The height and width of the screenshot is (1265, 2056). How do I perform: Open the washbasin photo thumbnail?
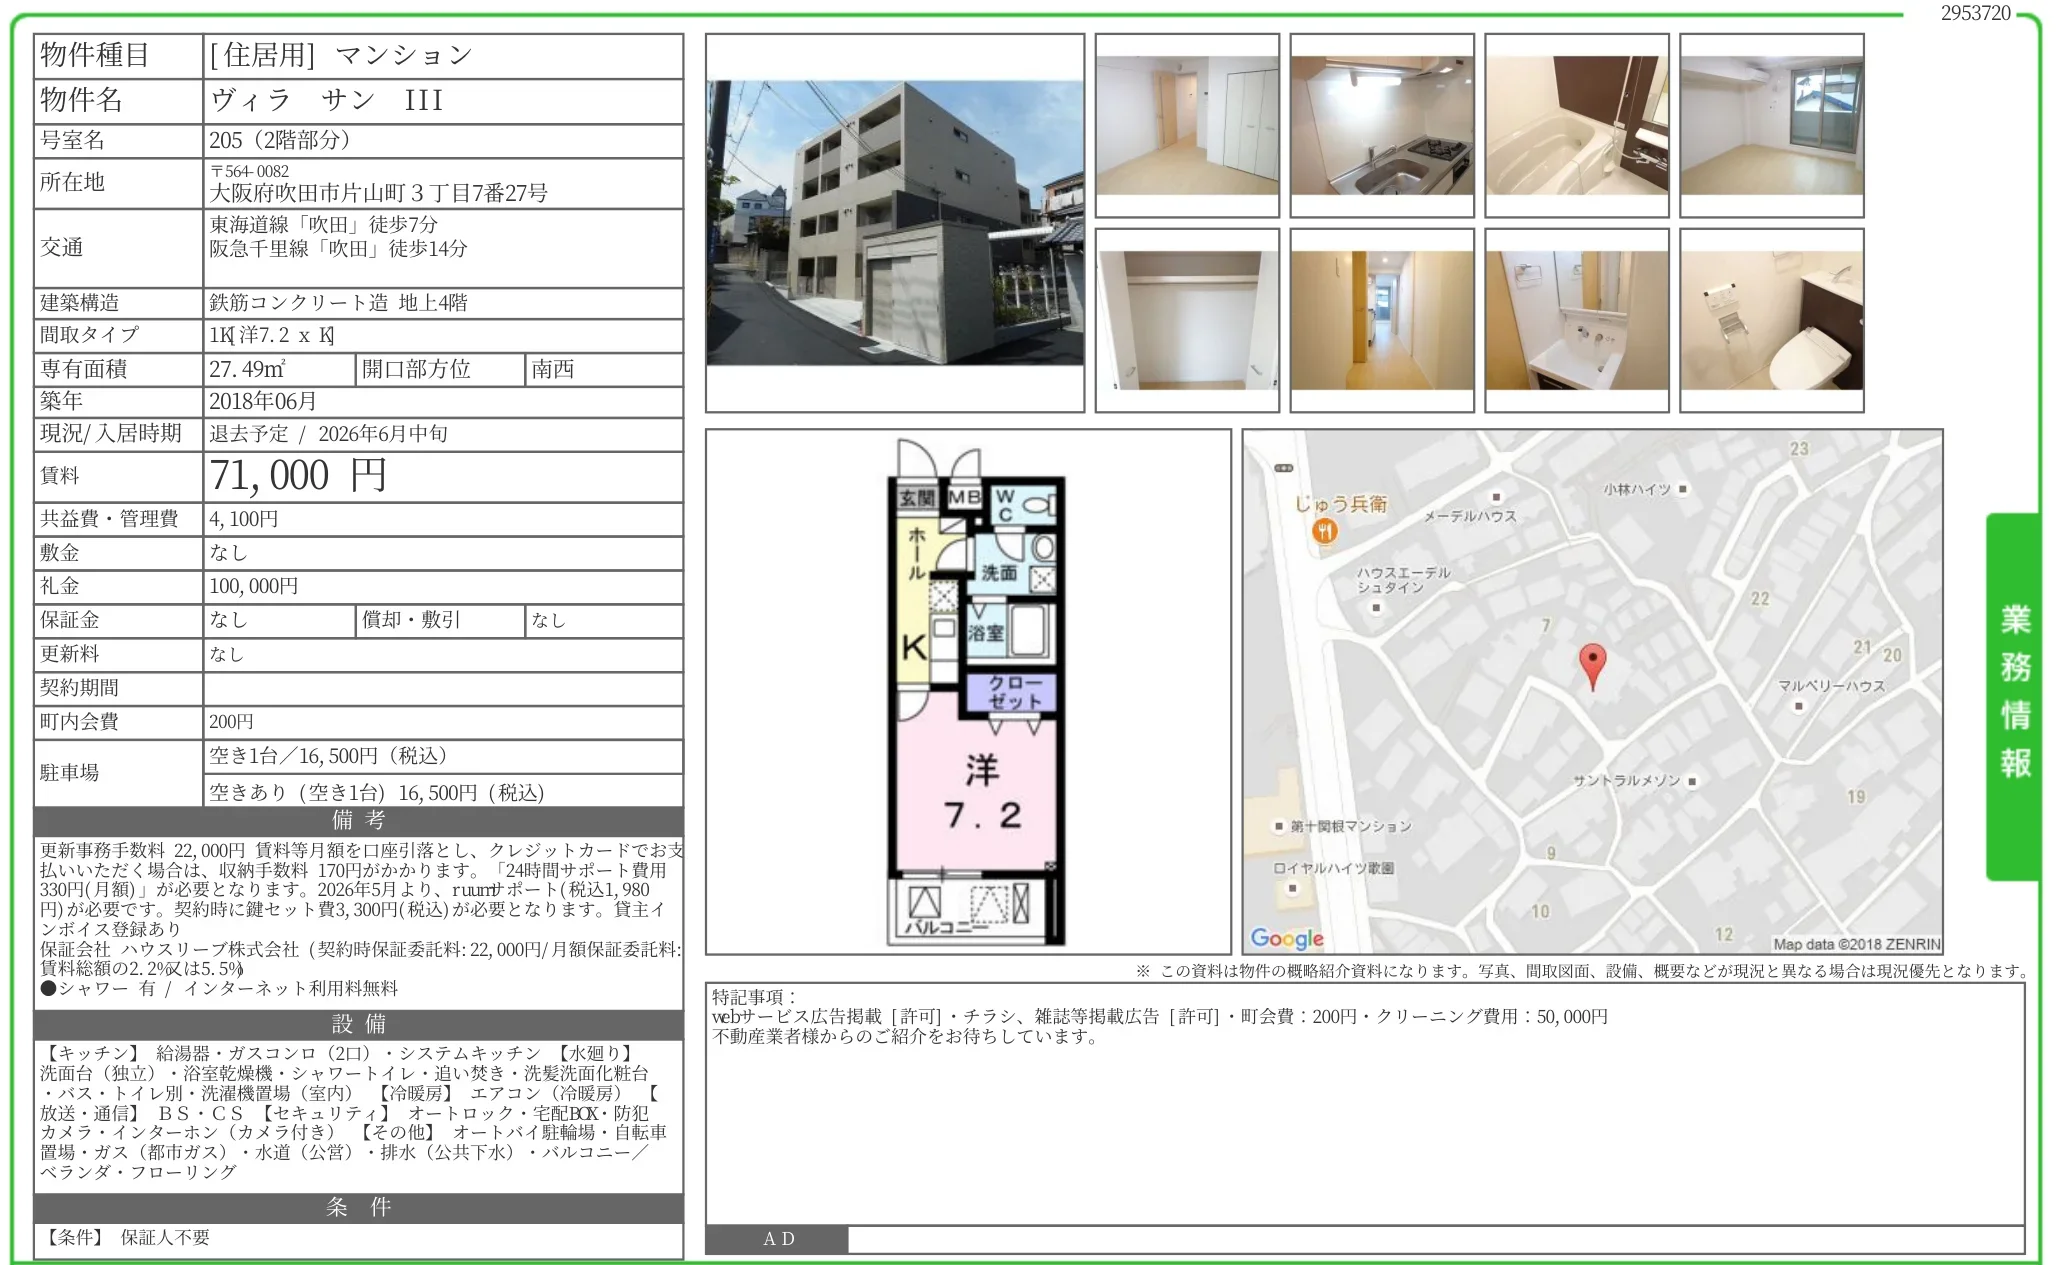(x=1576, y=320)
